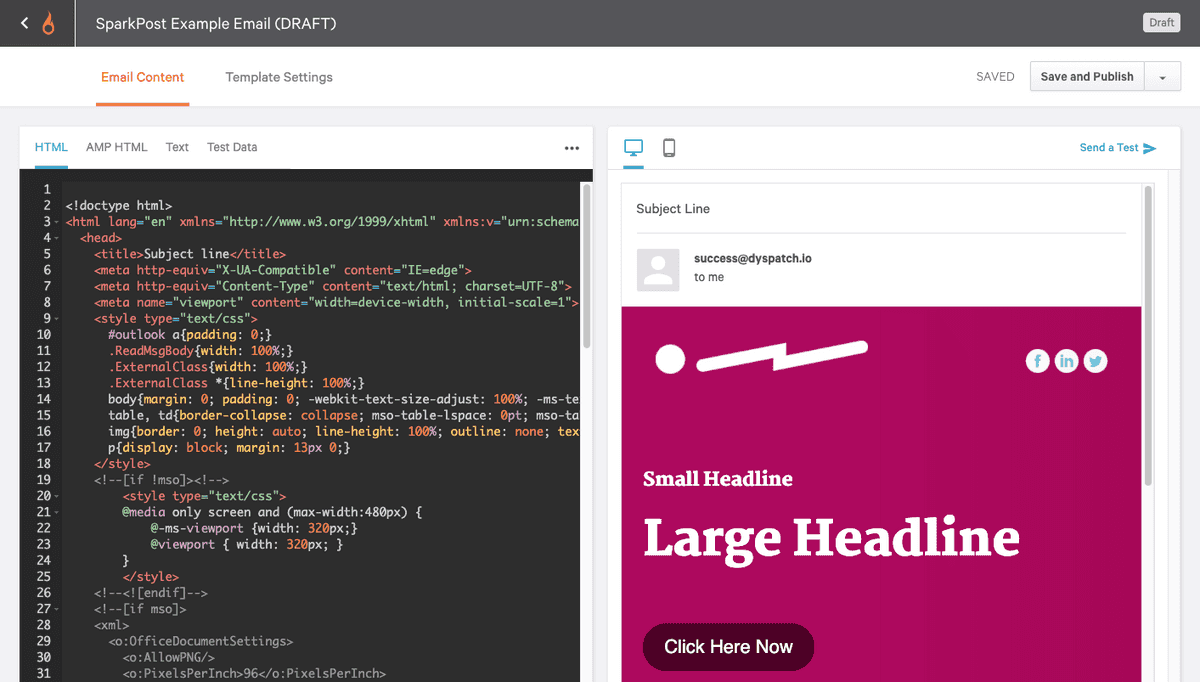
Task: Click the code editor vertical scrollbar
Action: 587,265
